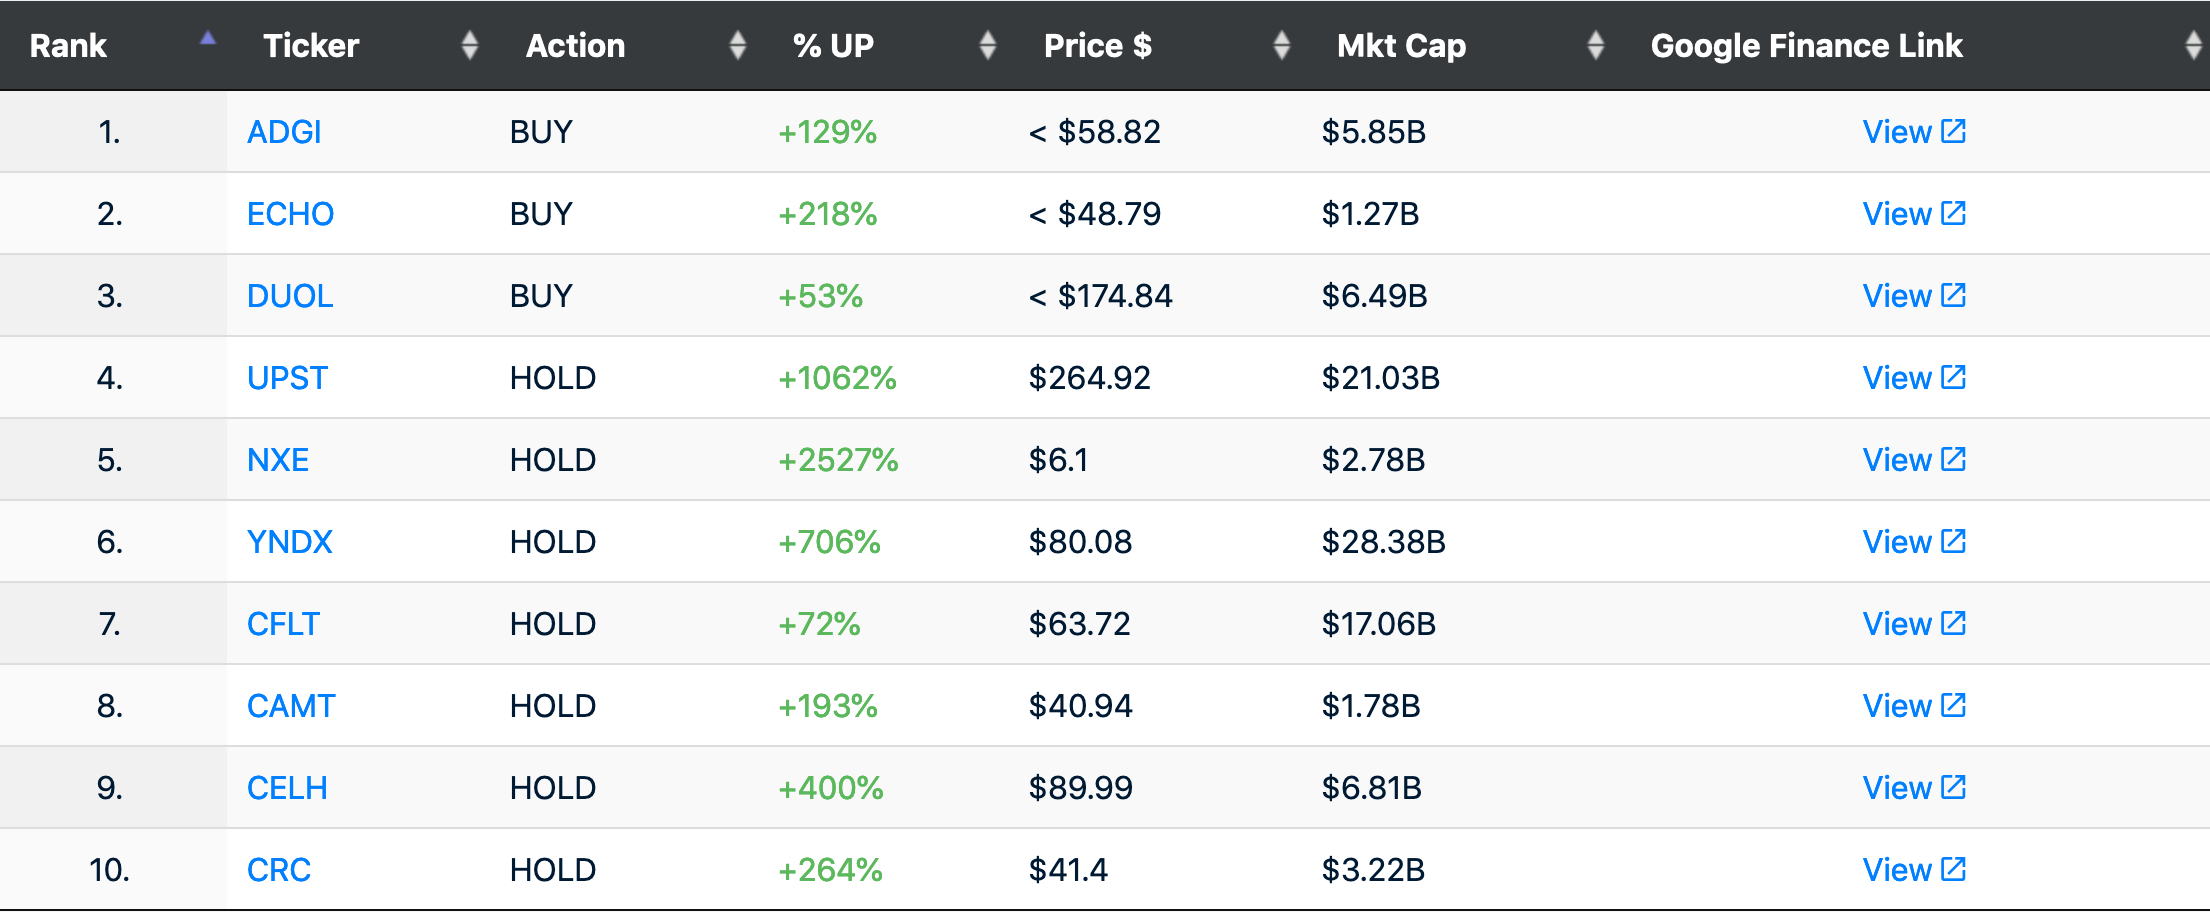
Task: Click sort arrows in Ticker header
Action: tap(470, 45)
